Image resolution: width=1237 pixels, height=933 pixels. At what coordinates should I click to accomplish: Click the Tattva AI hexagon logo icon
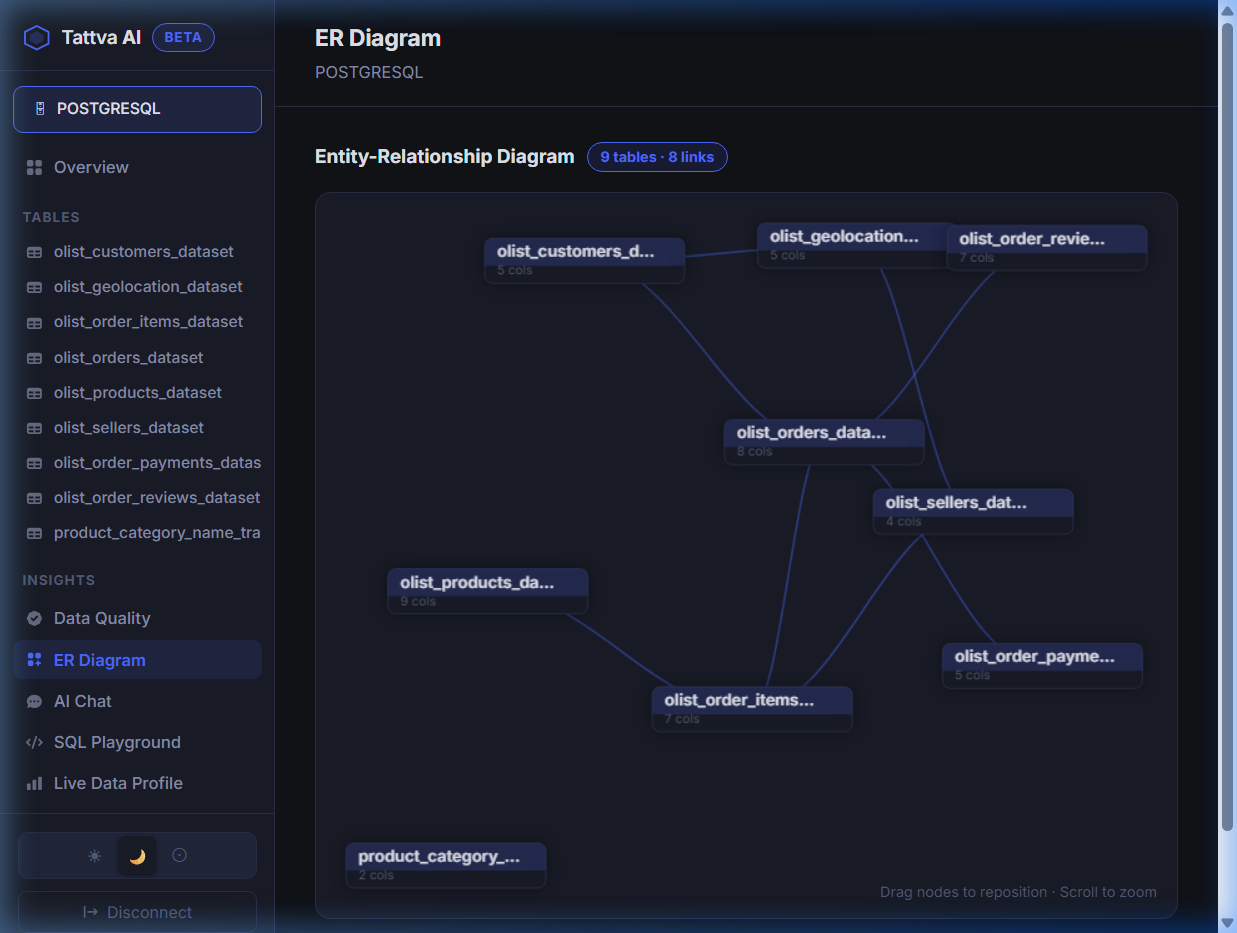click(x=36, y=37)
